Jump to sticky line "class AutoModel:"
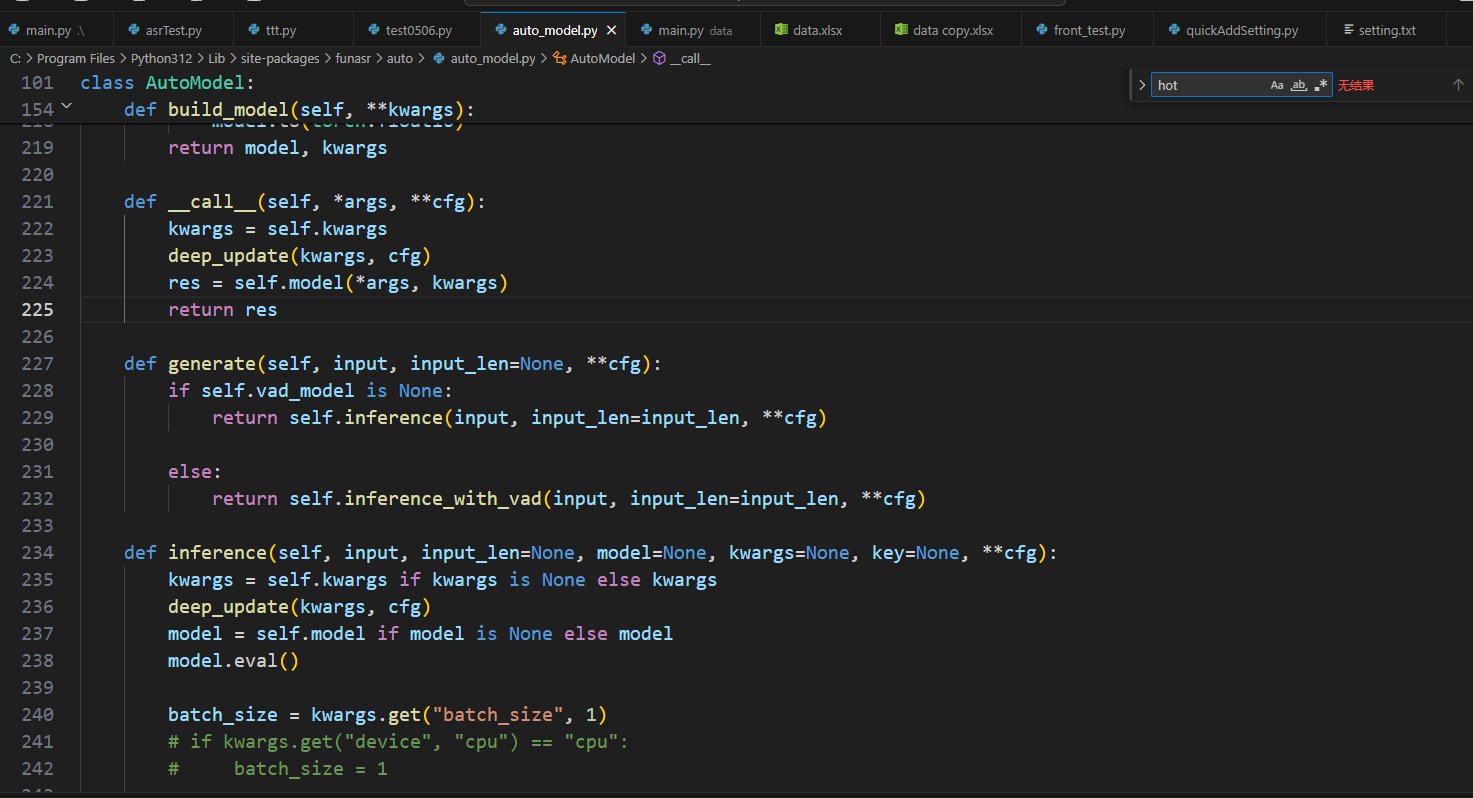1473x798 pixels. pos(168,82)
